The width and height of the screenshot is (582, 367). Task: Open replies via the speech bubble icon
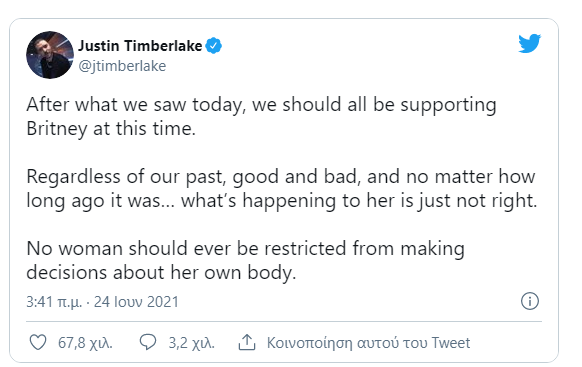148,342
